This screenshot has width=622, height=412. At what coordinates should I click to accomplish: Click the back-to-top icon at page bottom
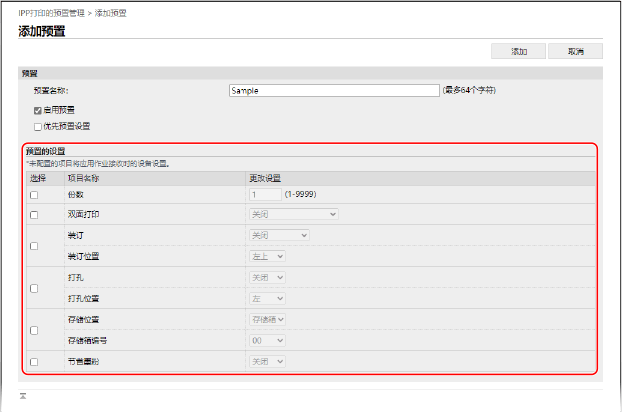[22, 397]
